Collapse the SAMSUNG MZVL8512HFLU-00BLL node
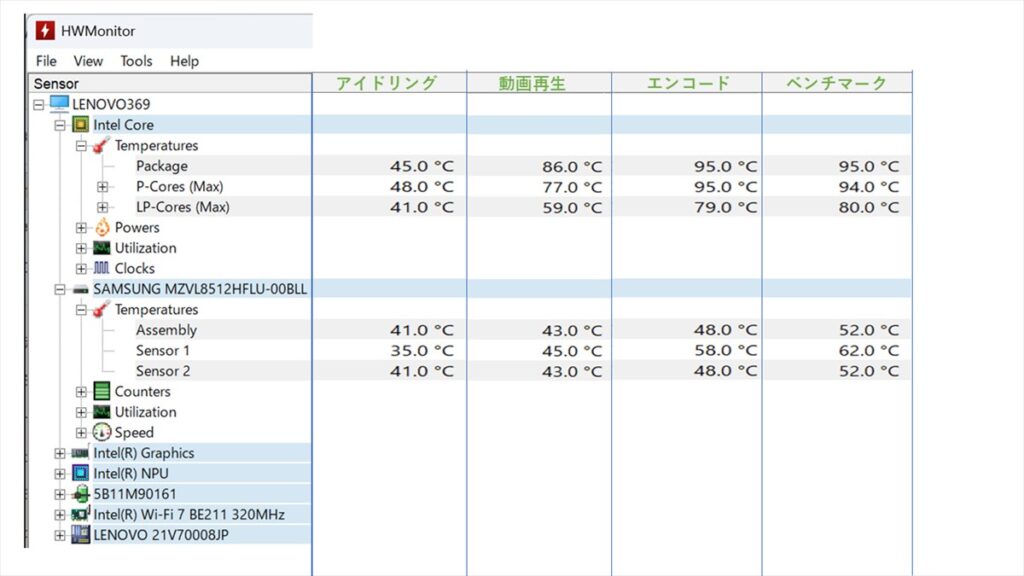Image resolution: width=1024 pixels, height=576 pixels. (60, 289)
